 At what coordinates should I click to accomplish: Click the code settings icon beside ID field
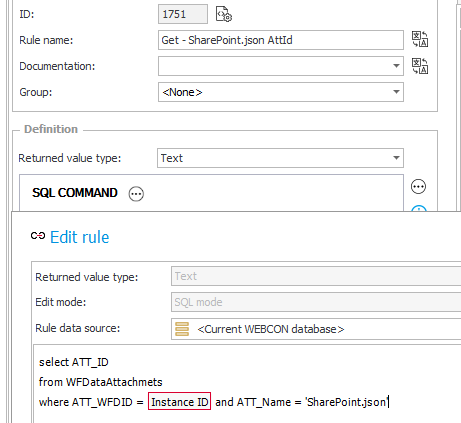pyautogui.click(x=224, y=14)
